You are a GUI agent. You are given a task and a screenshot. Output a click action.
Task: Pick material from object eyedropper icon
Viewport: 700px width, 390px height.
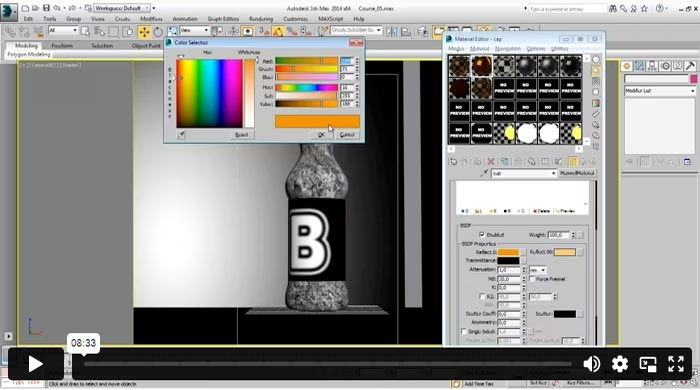(484, 173)
